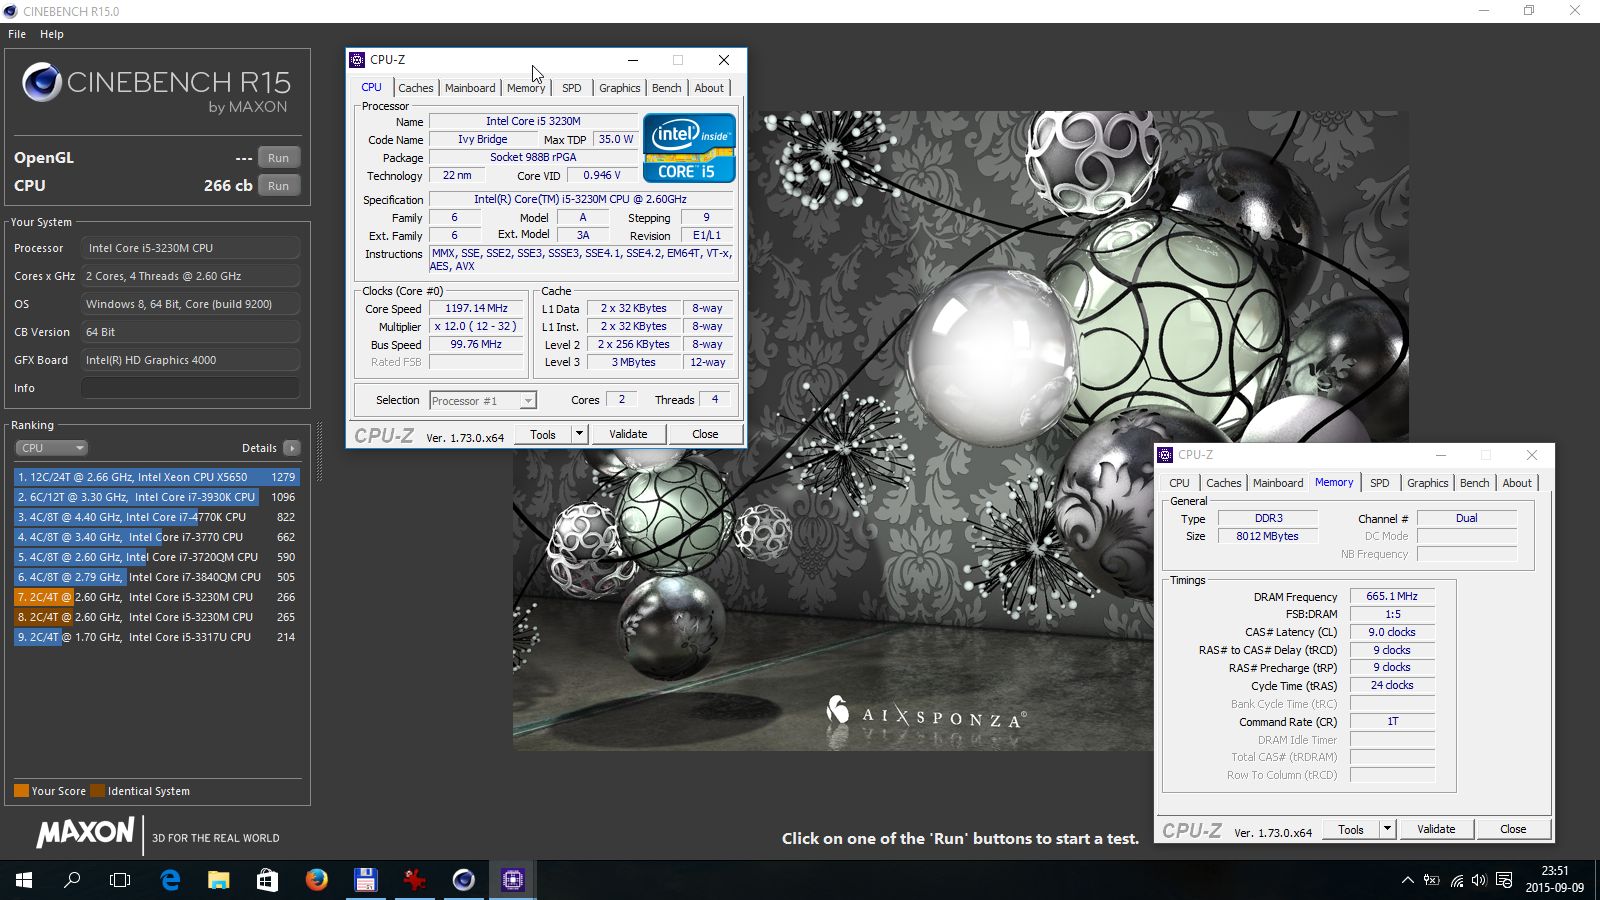Screen dimensions: 1600x900
Task: Open the Mainboard tab in front CPU-Z window
Action: point(470,88)
